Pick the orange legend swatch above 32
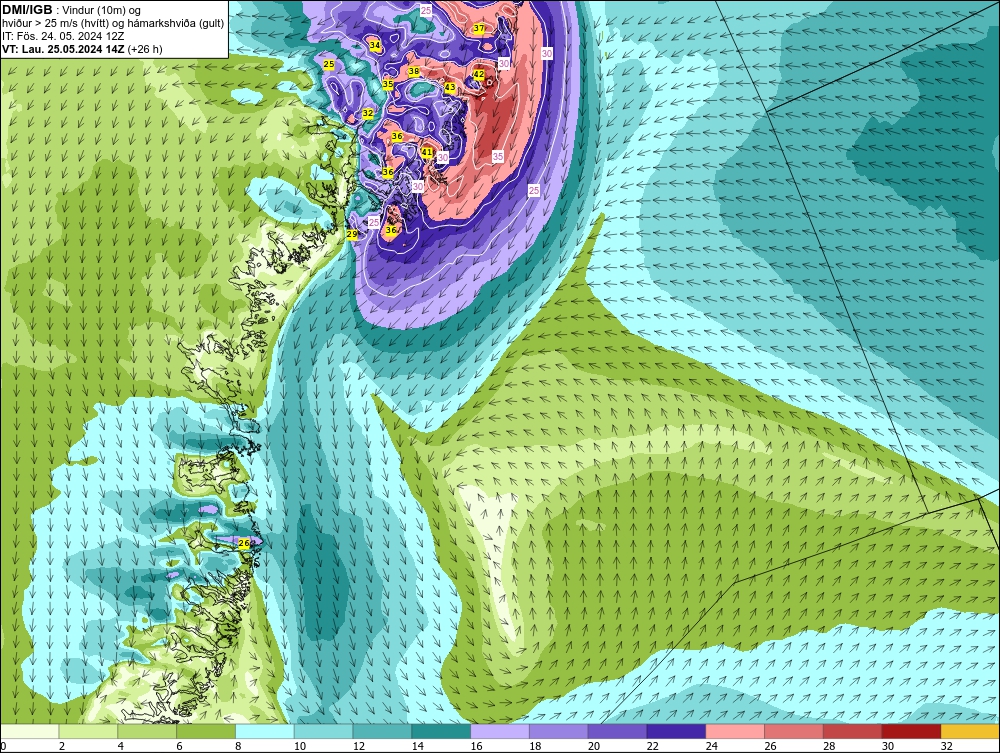Viewport: 1000px width, 753px height. pos(970,731)
